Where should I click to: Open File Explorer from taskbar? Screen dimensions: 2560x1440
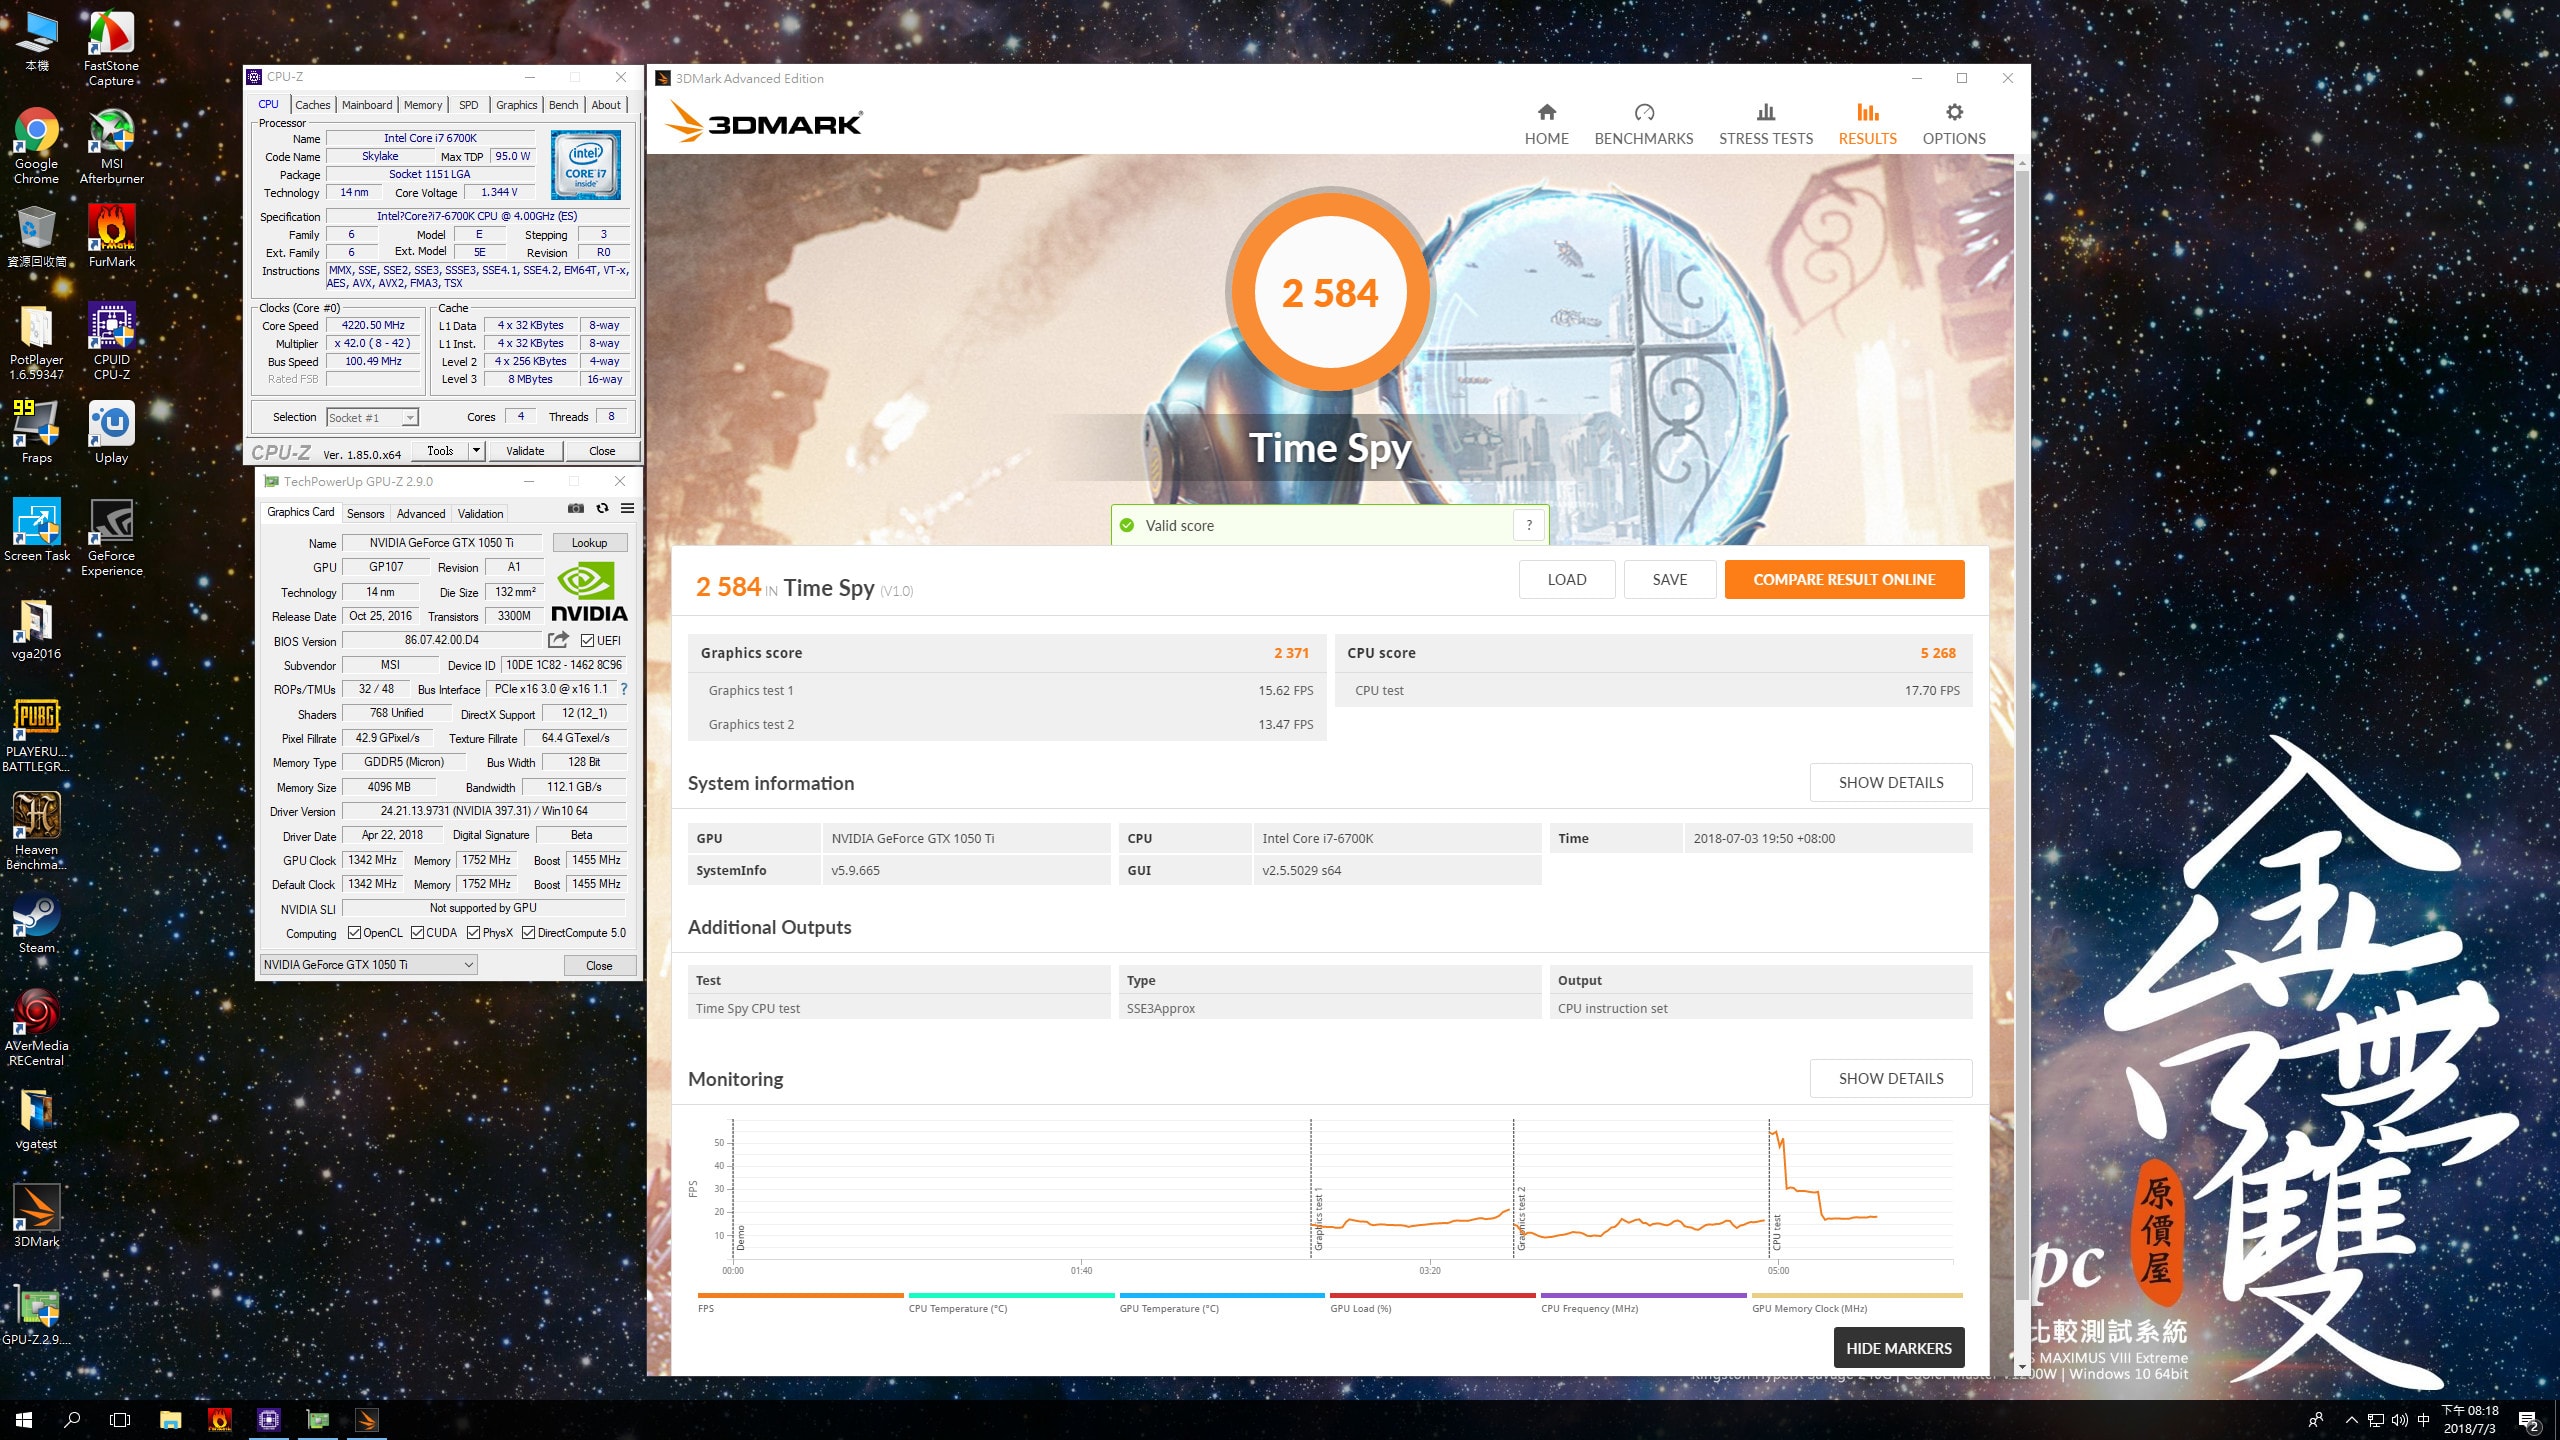pos(170,1419)
